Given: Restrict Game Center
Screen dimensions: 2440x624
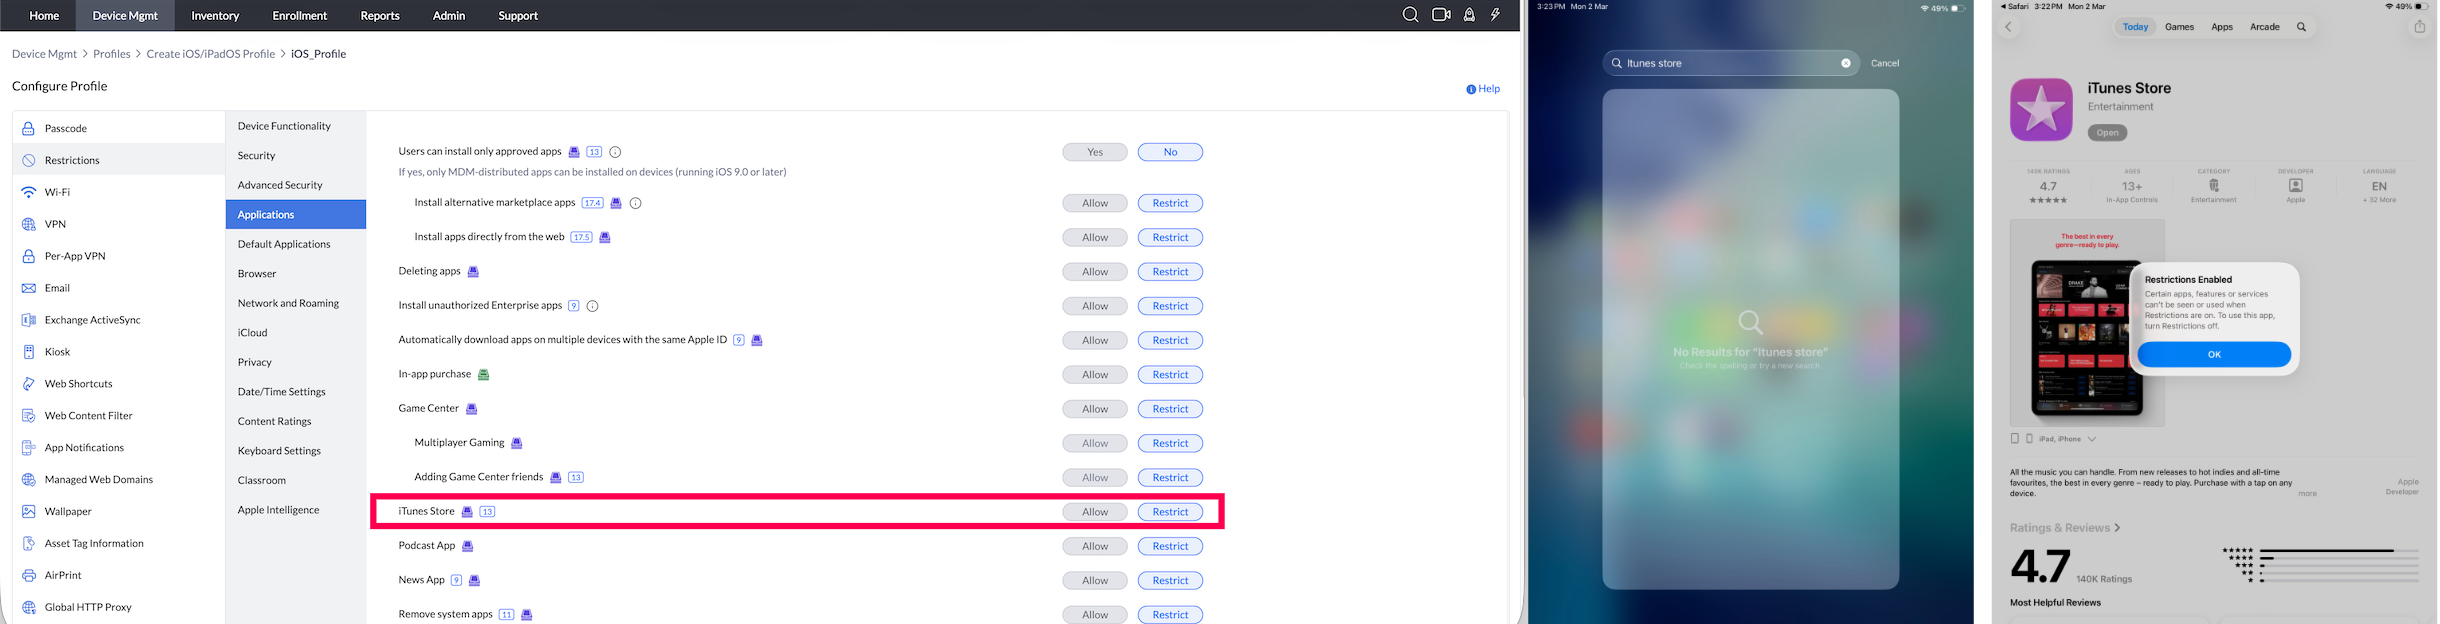Looking at the screenshot, I should pos(1170,409).
